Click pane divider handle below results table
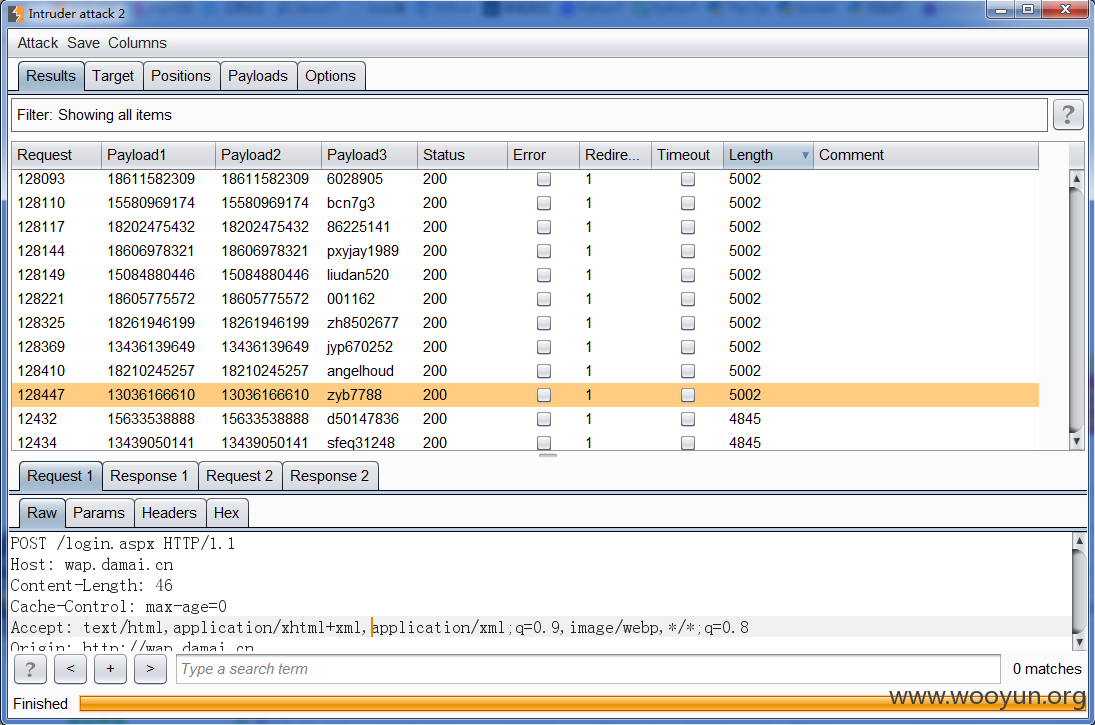 pos(548,455)
